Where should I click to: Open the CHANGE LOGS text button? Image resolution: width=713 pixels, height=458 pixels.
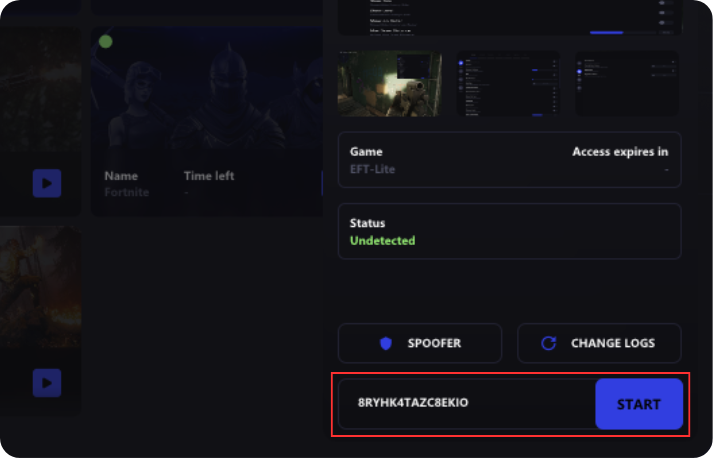tap(612, 343)
